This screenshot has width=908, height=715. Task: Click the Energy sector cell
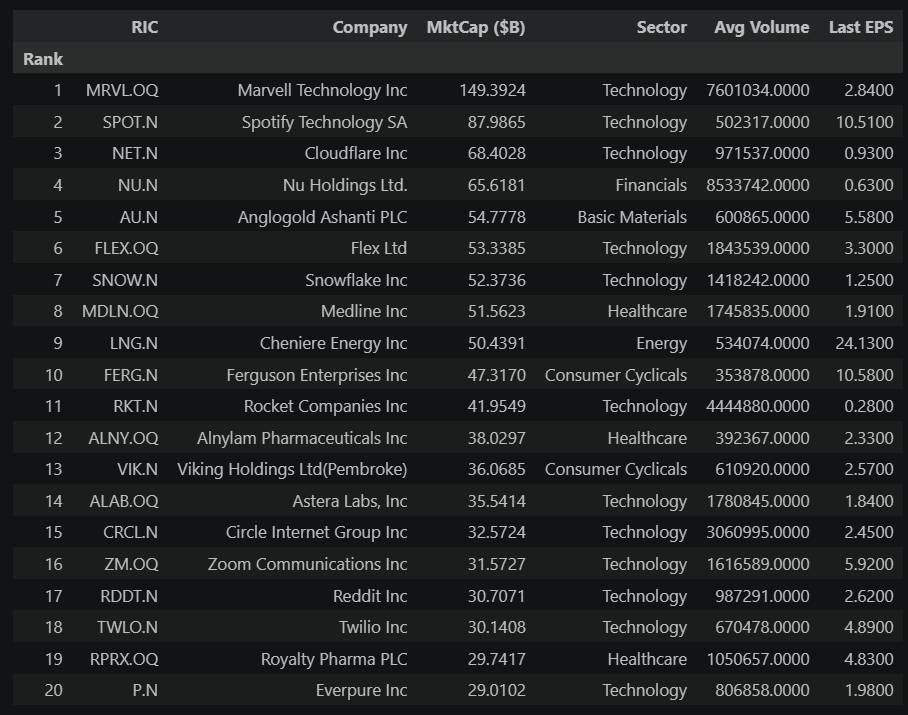click(x=661, y=343)
